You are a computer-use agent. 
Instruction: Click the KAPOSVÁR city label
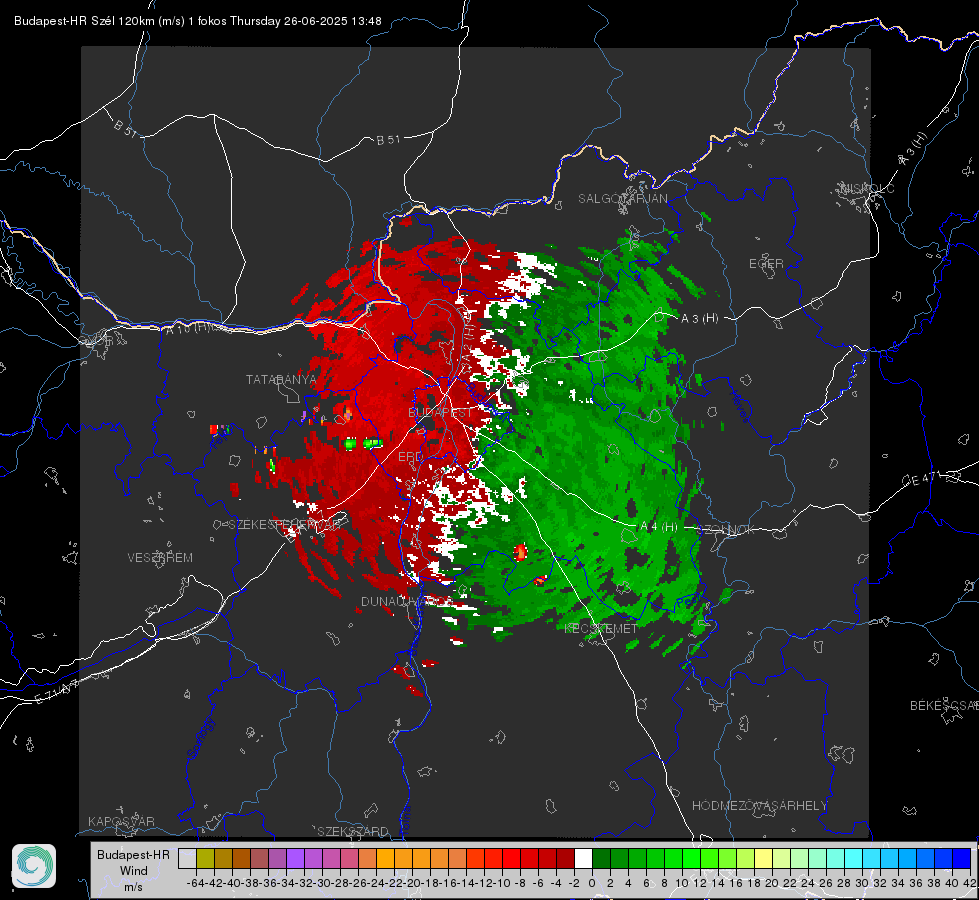[121, 821]
